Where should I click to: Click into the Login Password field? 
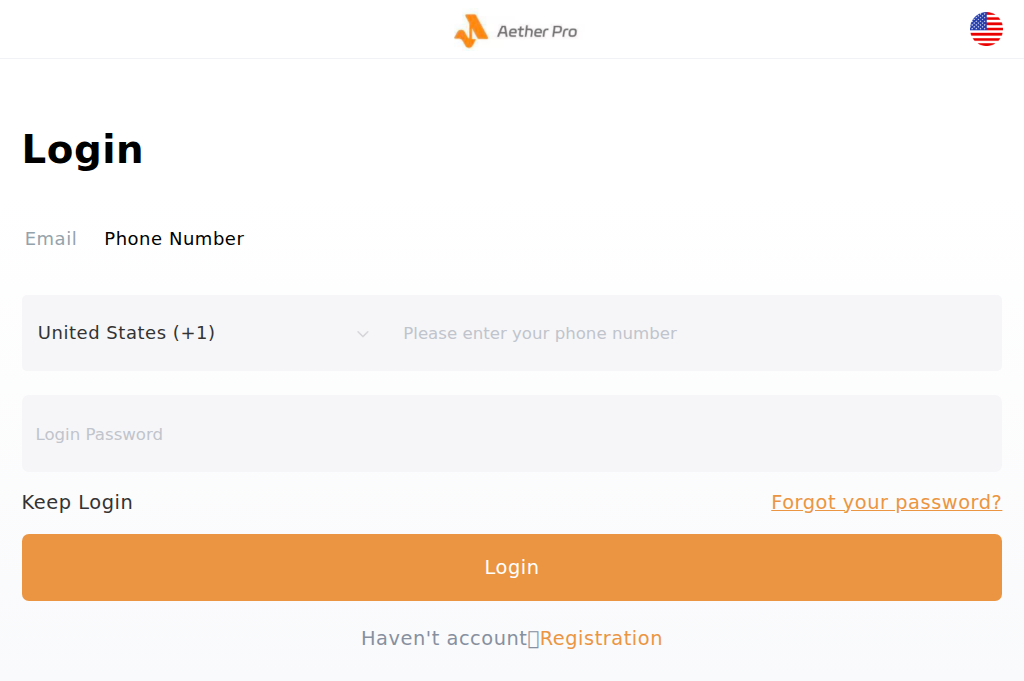click(x=511, y=434)
